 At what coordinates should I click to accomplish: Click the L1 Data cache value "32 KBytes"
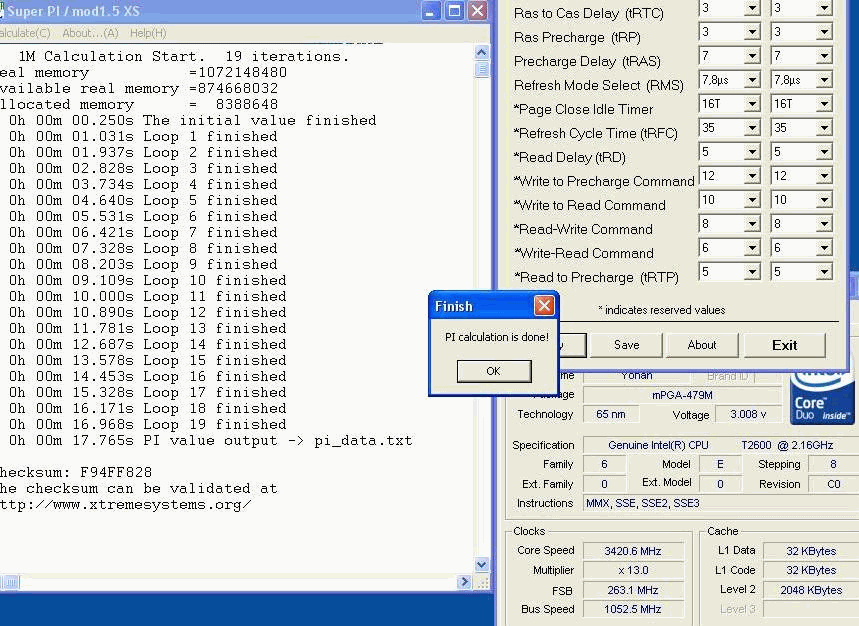coord(811,551)
